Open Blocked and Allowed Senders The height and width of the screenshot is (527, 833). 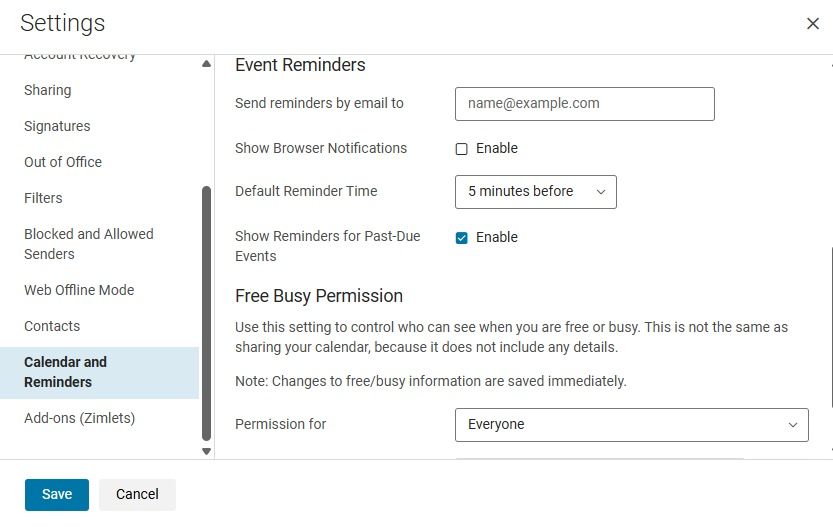(x=89, y=244)
